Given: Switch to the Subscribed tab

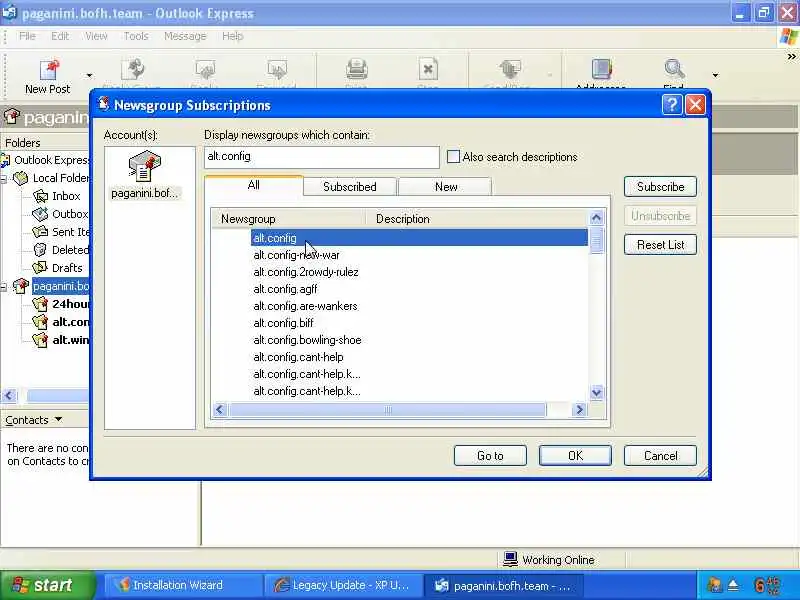Looking at the screenshot, I should pos(349,187).
